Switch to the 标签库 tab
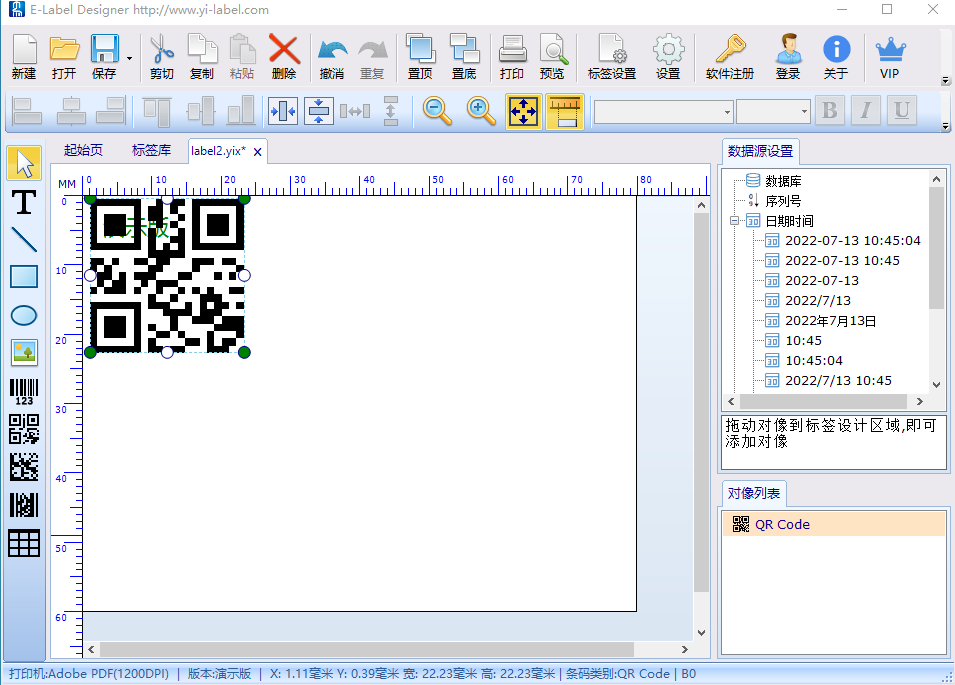The width and height of the screenshot is (955, 685). (152, 150)
